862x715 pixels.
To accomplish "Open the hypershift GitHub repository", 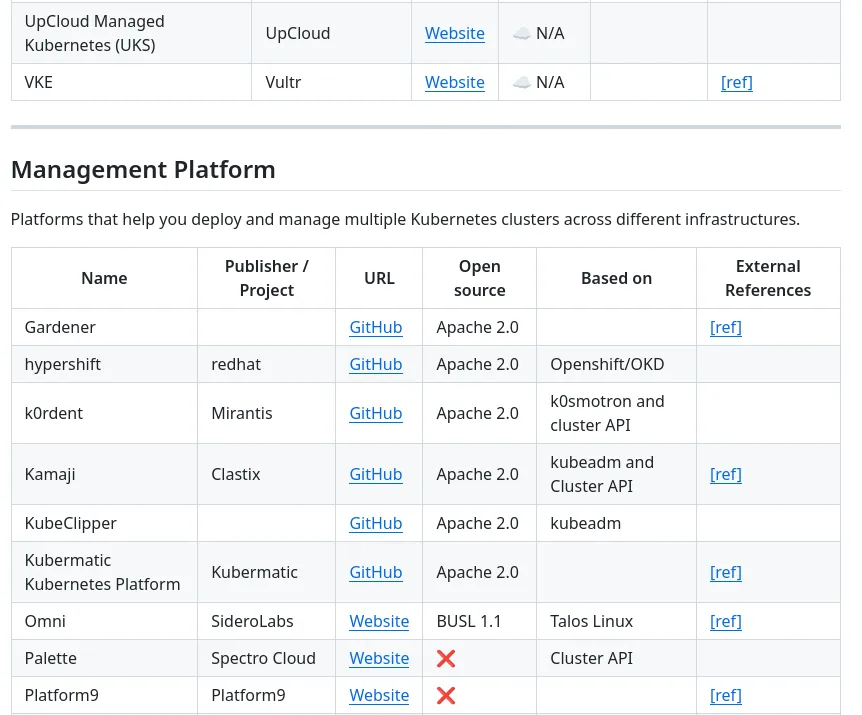I will pos(375,364).
